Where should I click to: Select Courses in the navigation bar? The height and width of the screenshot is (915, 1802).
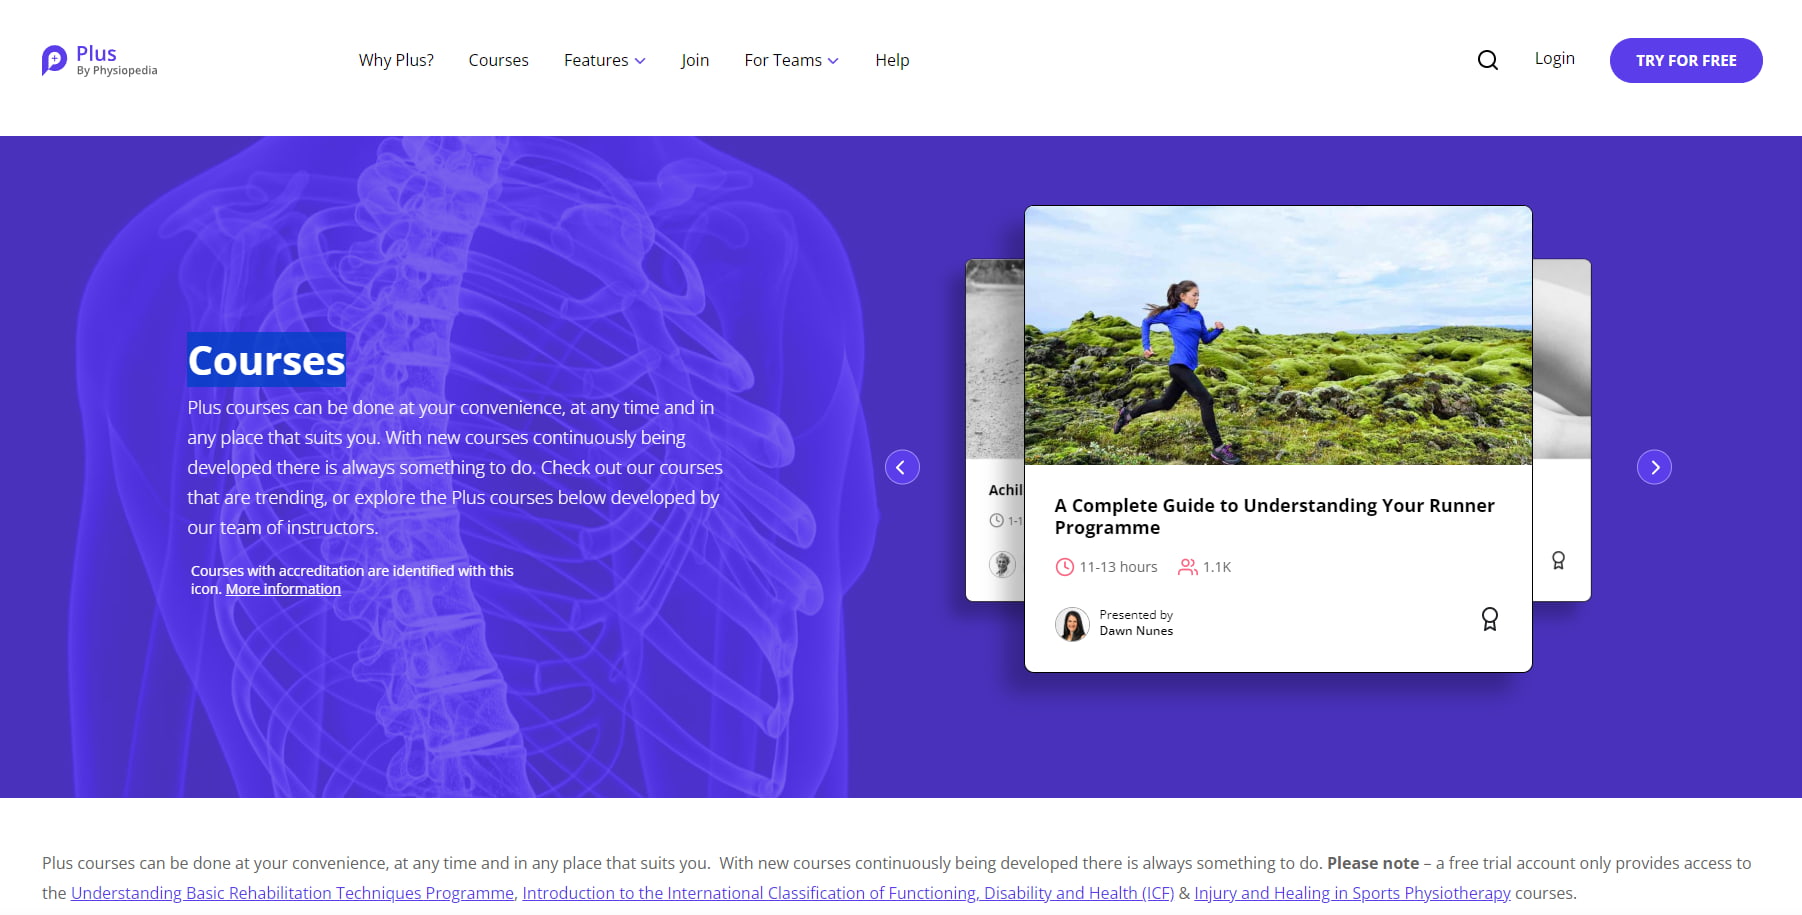coord(498,60)
